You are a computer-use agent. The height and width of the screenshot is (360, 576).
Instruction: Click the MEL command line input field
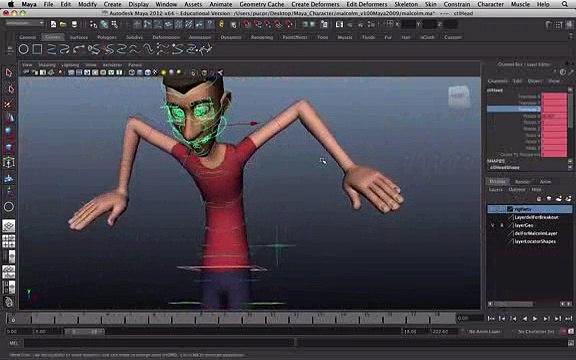pyautogui.click(x=159, y=343)
